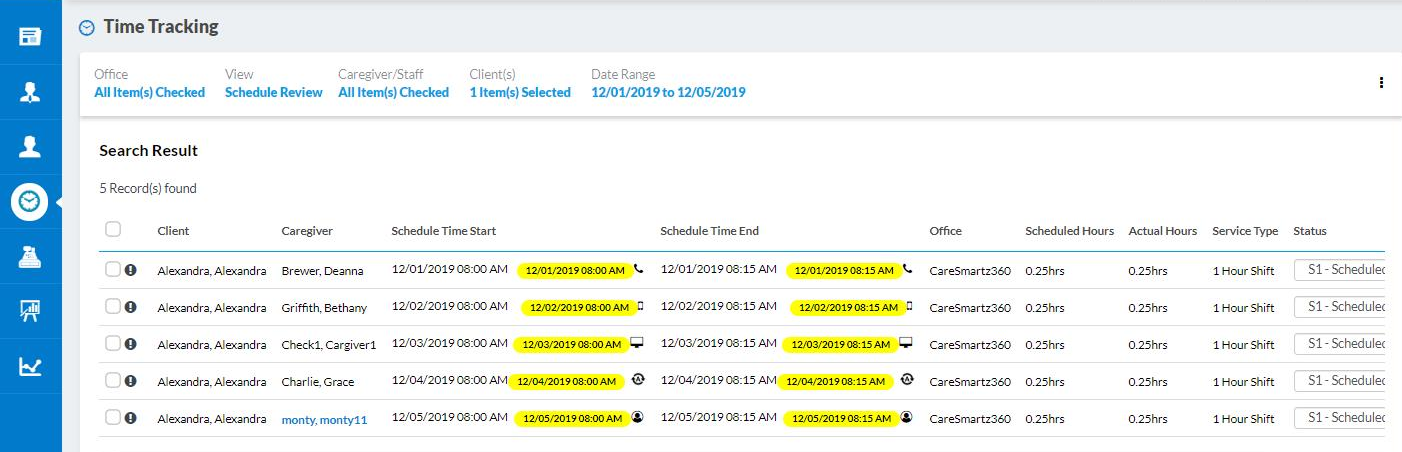Open the vertical three-dot options menu
Screen dimensions: 1402x452
click(x=1381, y=83)
